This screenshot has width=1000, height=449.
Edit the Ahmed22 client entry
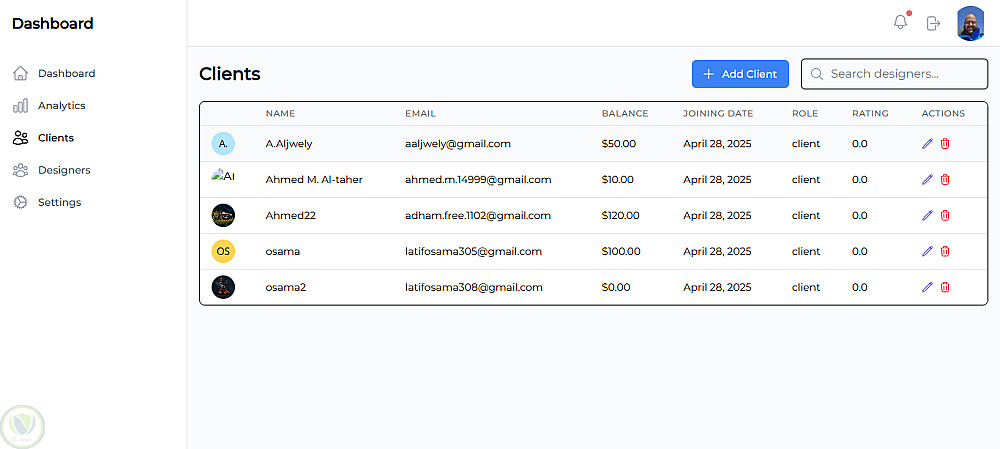tap(927, 216)
